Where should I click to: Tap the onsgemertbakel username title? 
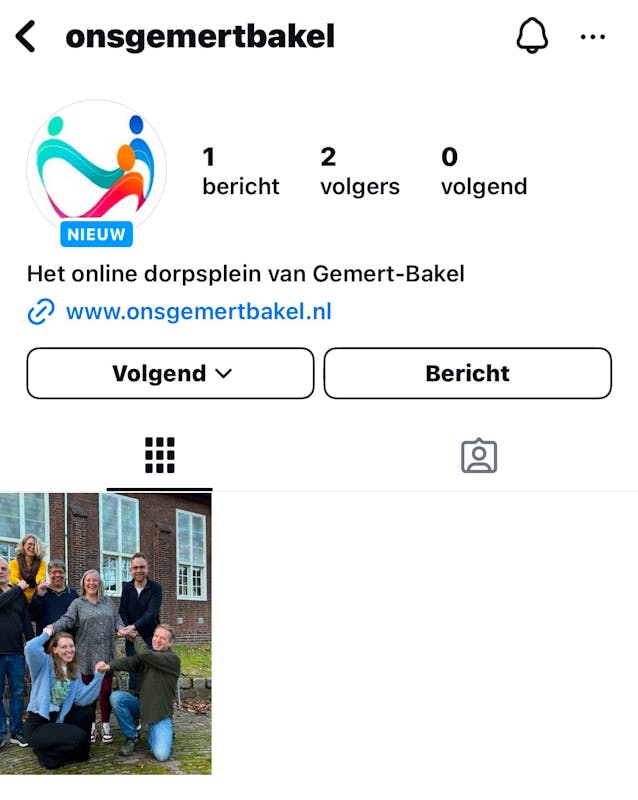[x=200, y=37]
